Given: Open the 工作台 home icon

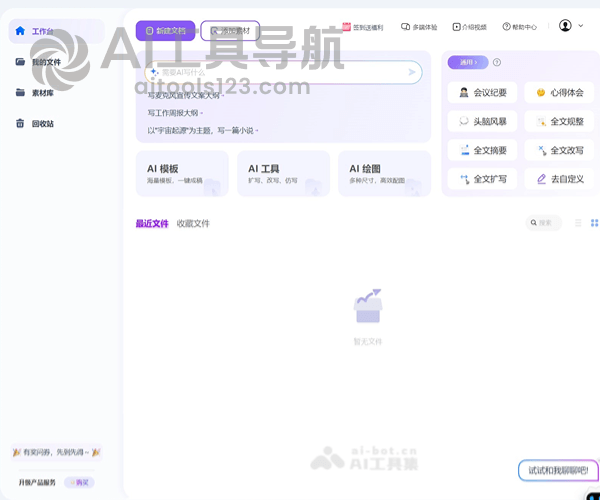Looking at the screenshot, I should (20, 31).
